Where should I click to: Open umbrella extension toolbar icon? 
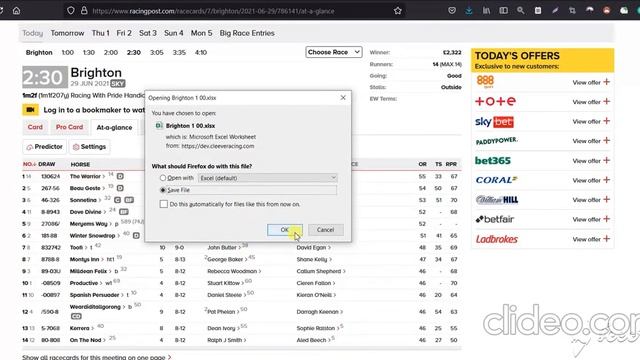pos(589,11)
